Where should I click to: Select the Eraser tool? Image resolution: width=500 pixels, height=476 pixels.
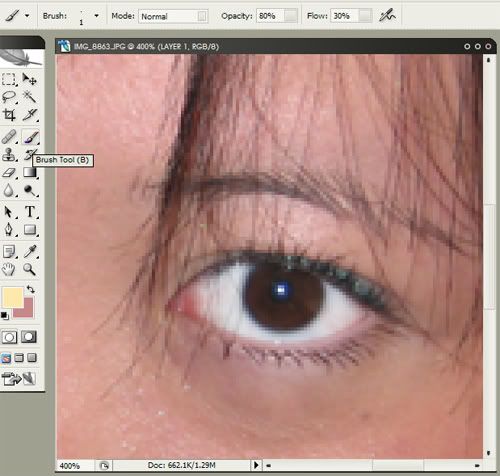pos(9,173)
